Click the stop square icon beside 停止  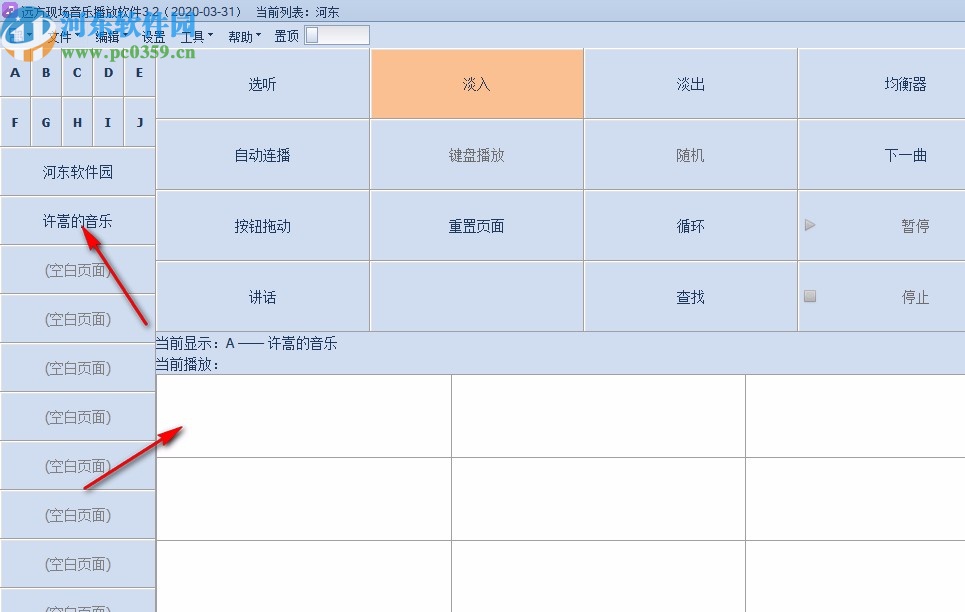pos(812,296)
